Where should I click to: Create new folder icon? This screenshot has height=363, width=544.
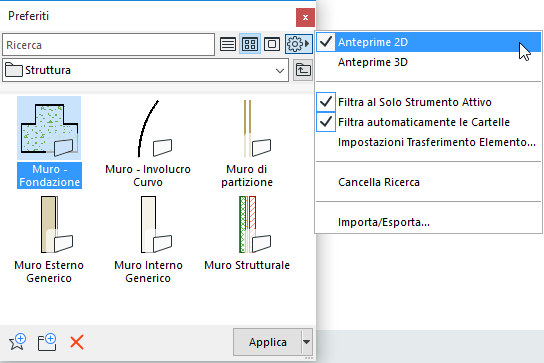pyautogui.click(x=47, y=342)
